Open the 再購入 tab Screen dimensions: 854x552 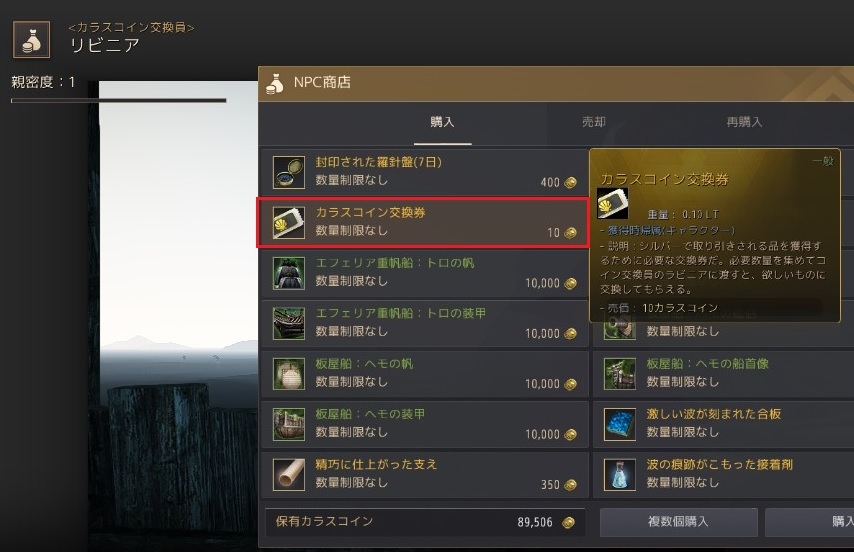(744, 122)
